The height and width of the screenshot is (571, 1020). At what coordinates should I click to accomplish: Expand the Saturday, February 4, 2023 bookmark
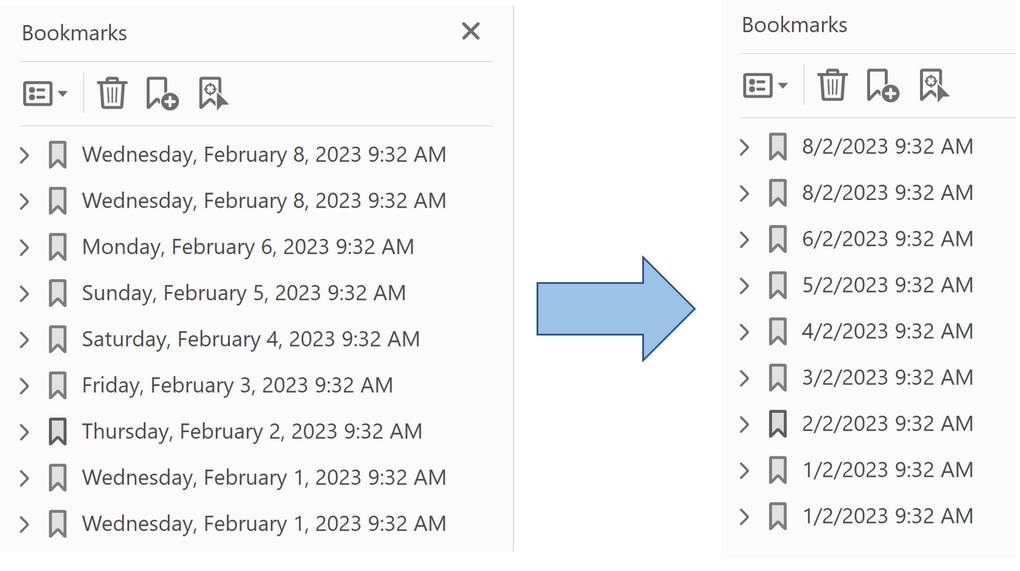tap(24, 340)
